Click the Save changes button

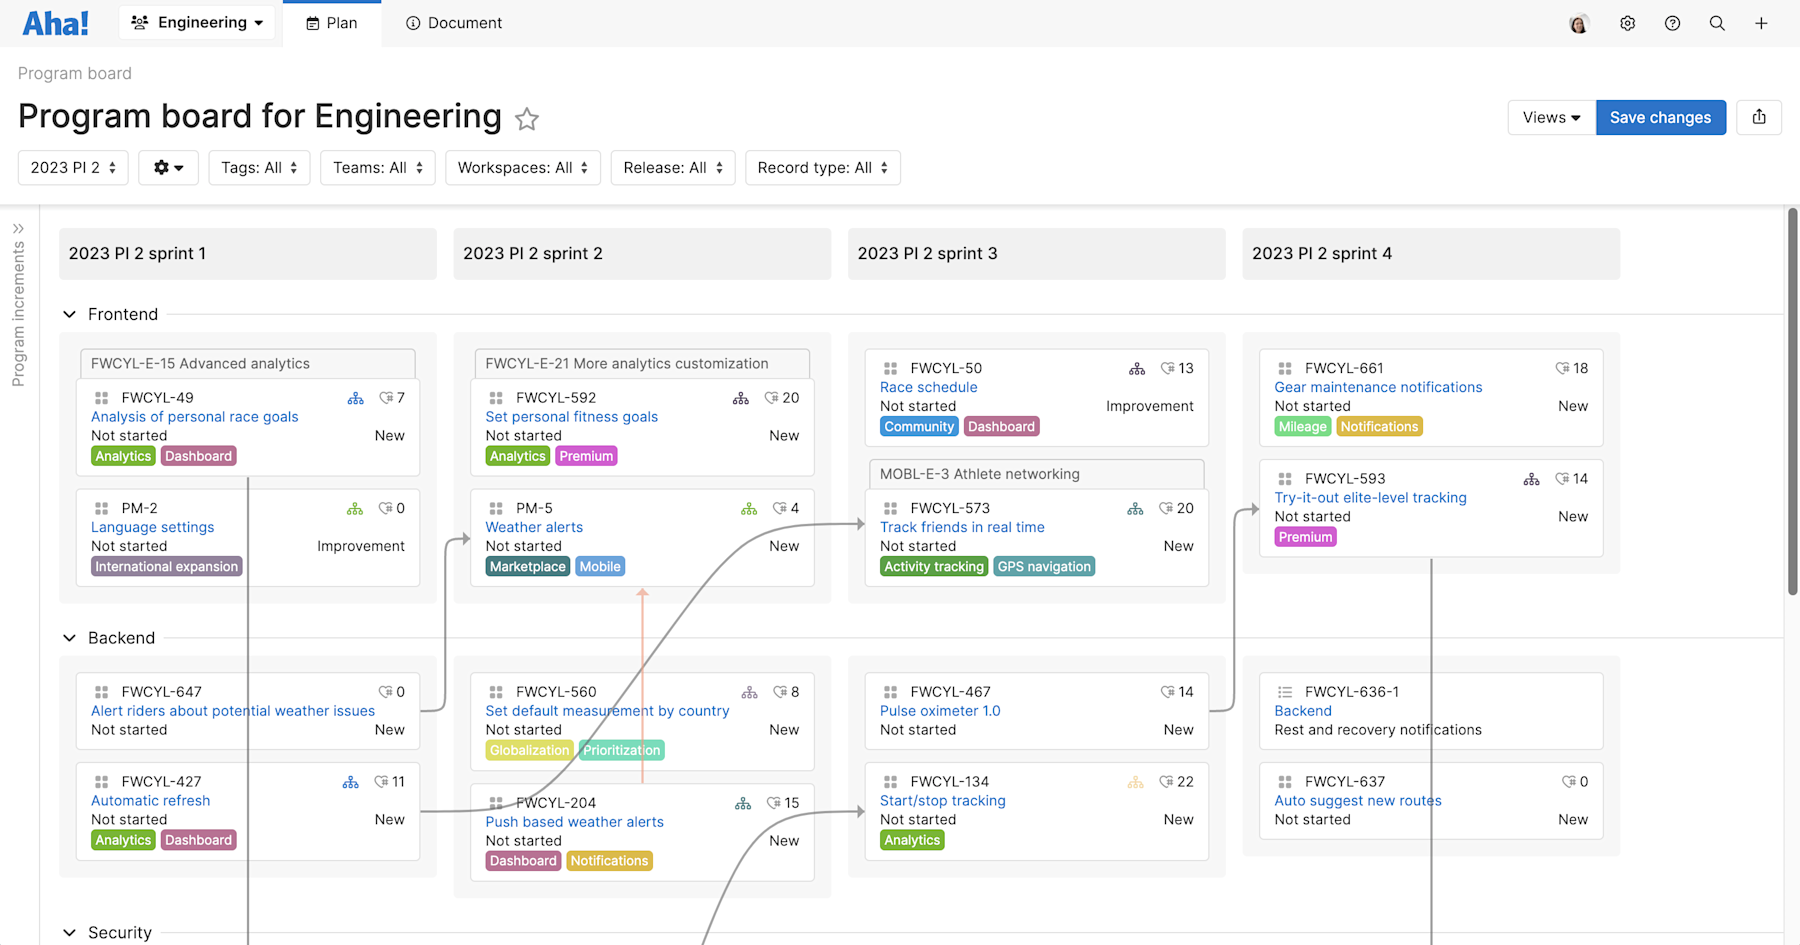point(1660,117)
